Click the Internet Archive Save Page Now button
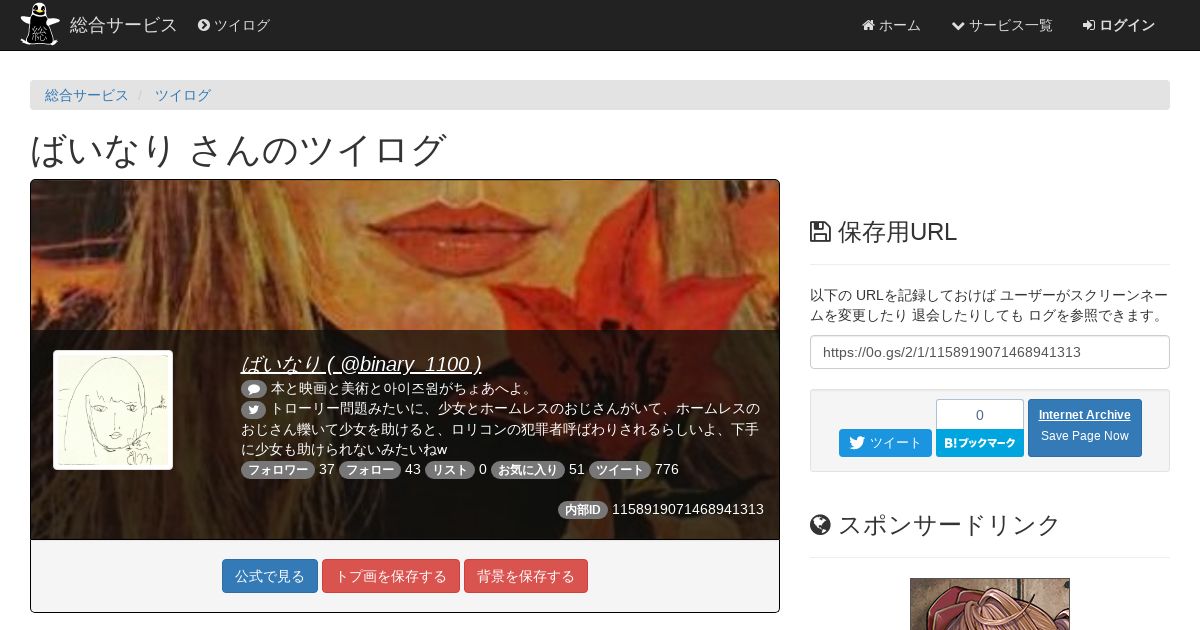This screenshot has width=1200, height=630. pyautogui.click(x=1085, y=428)
